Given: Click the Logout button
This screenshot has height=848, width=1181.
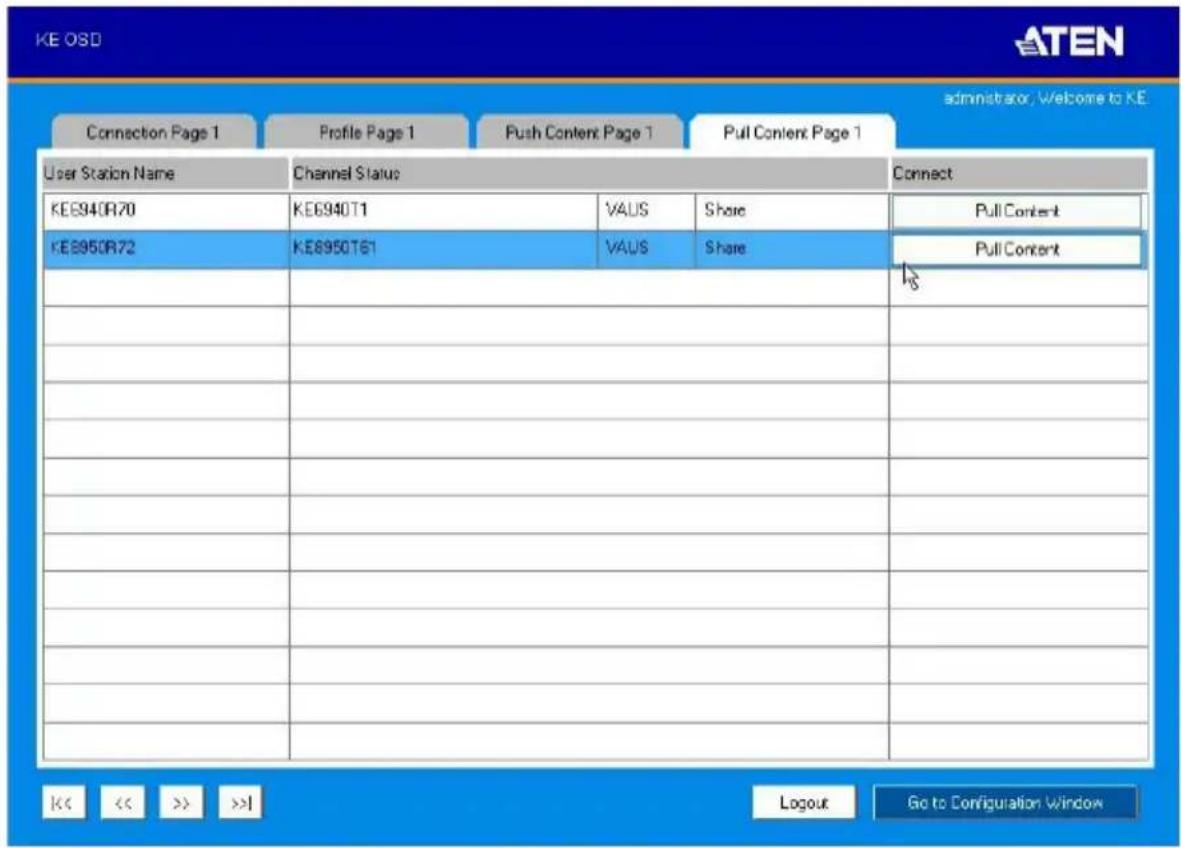Looking at the screenshot, I should click(x=804, y=803).
